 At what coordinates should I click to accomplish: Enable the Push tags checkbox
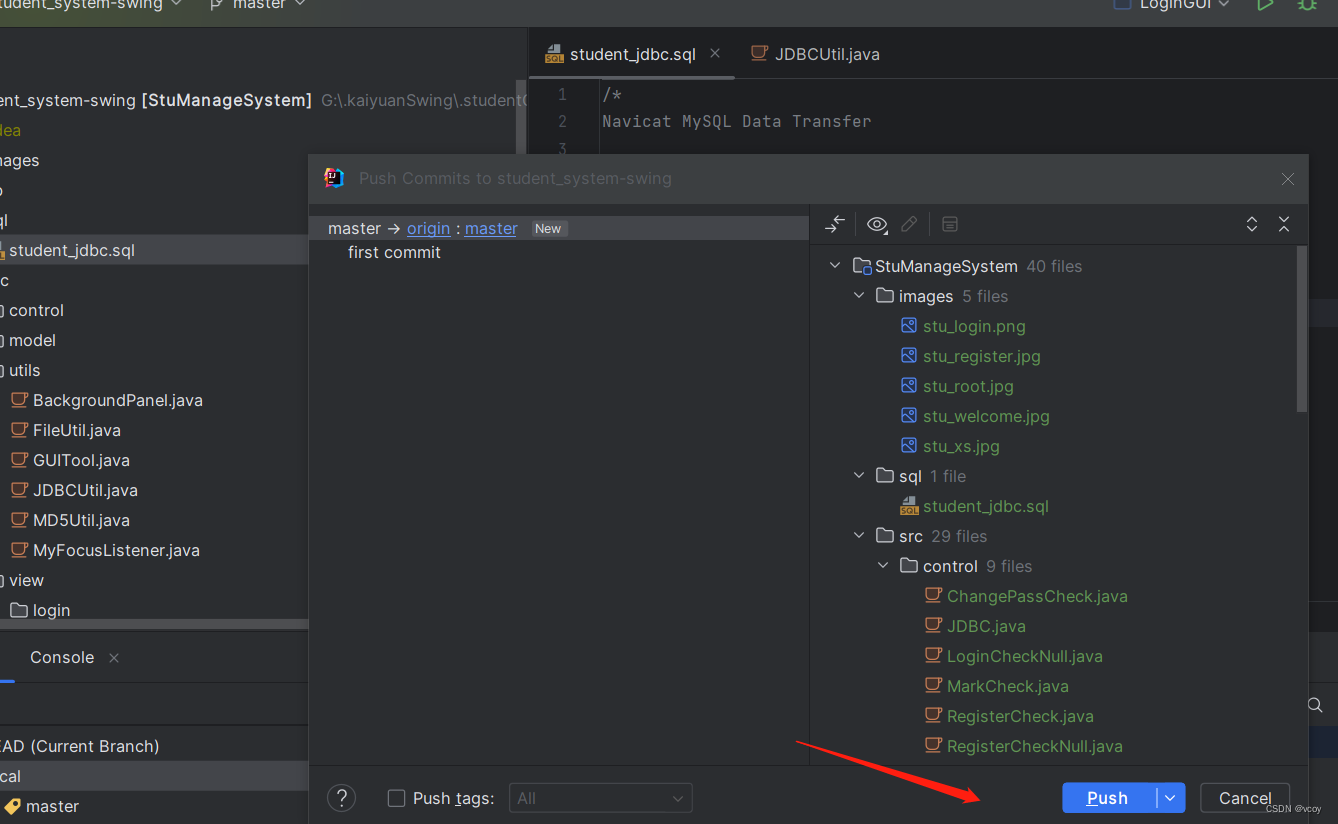396,798
